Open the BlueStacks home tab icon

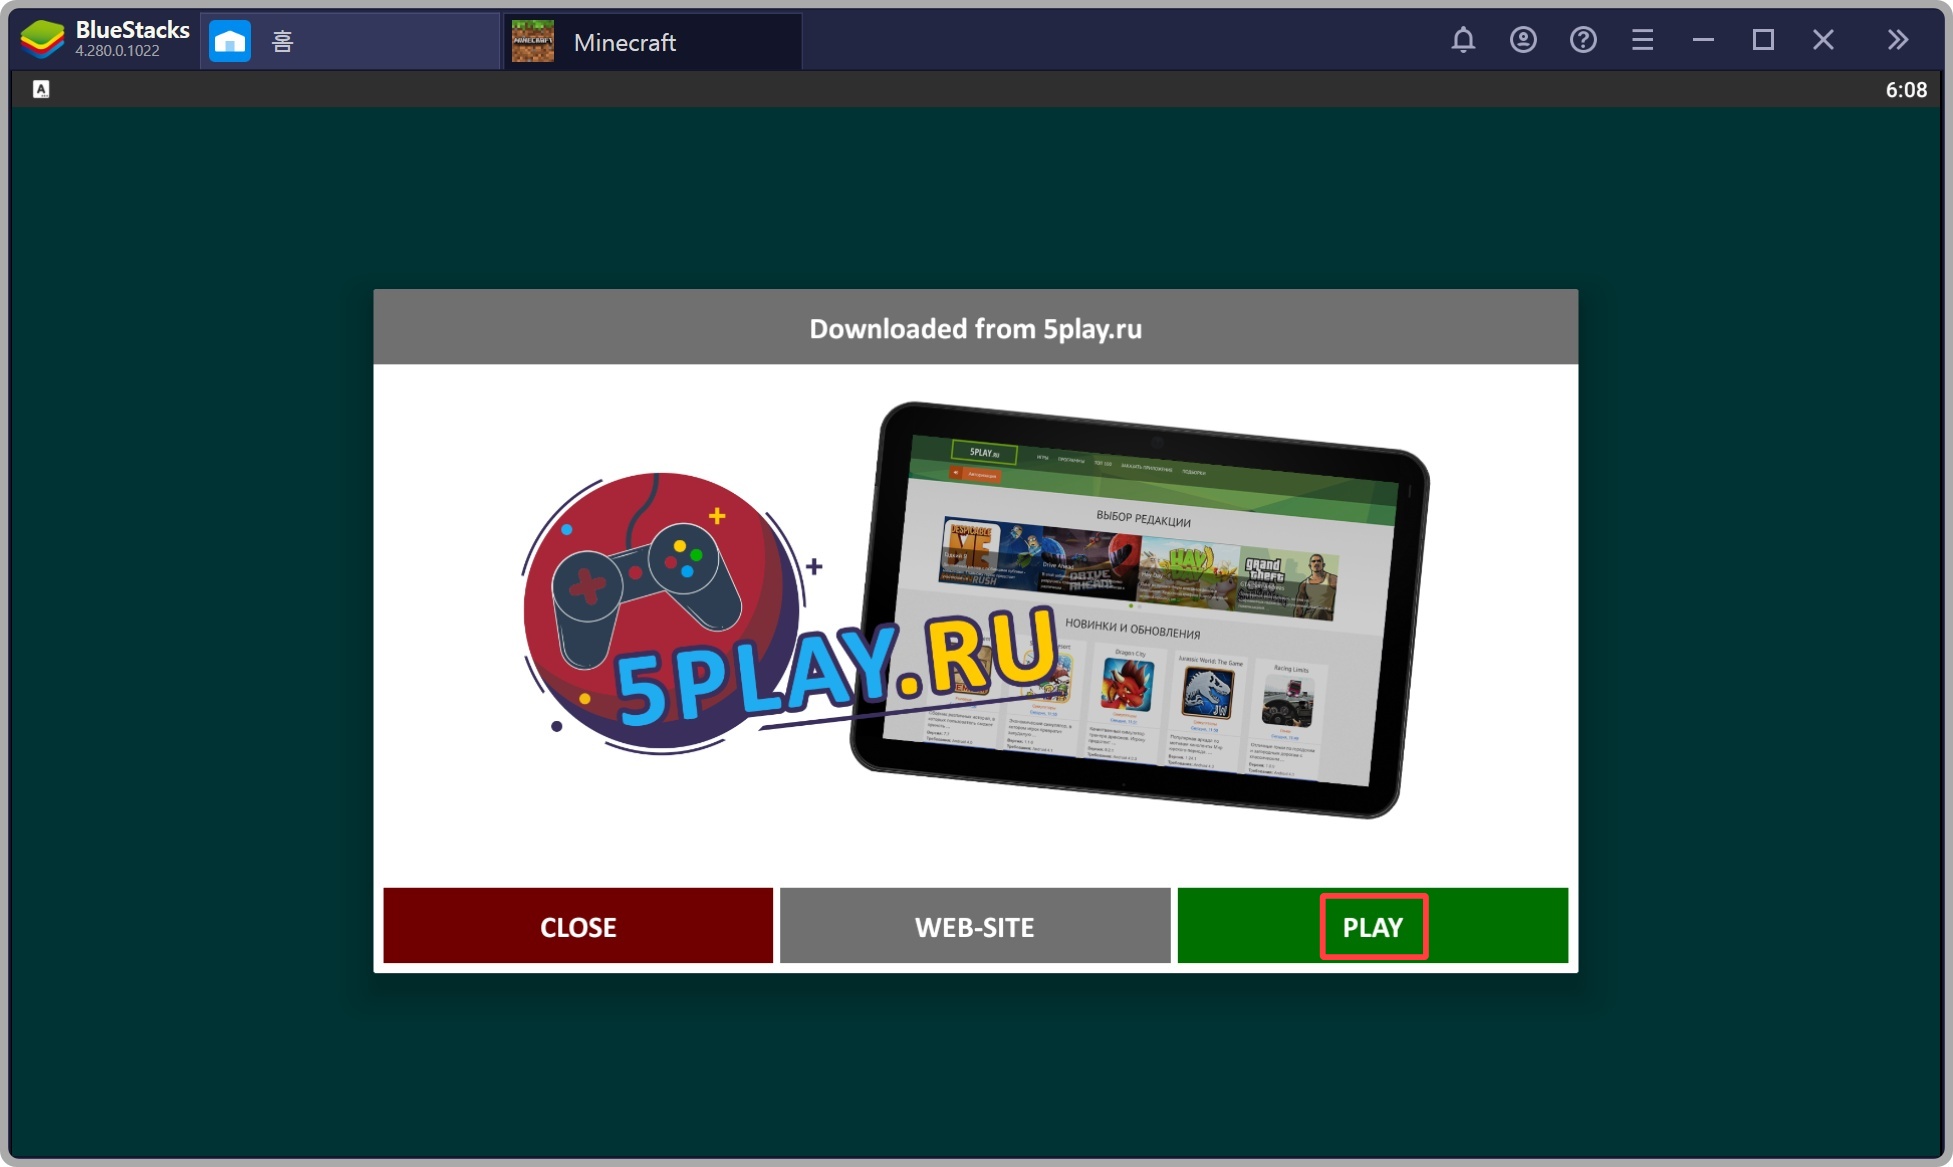pos(230,41)
